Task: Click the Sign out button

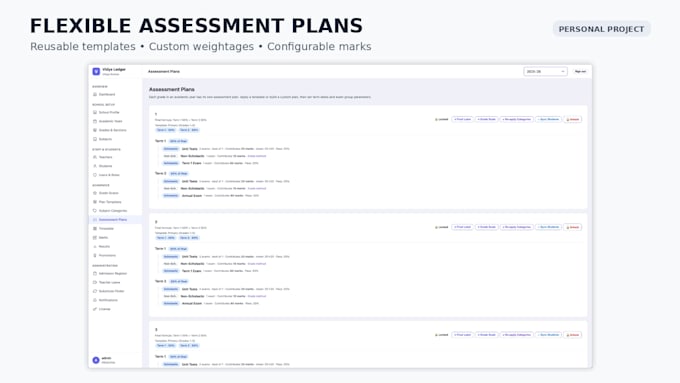Action: coord(580,72)
